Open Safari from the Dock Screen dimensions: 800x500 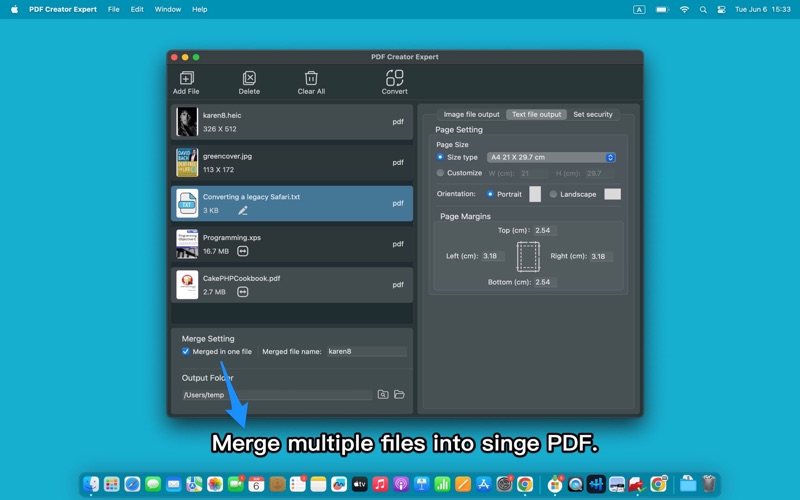click(x=132, y=484)
